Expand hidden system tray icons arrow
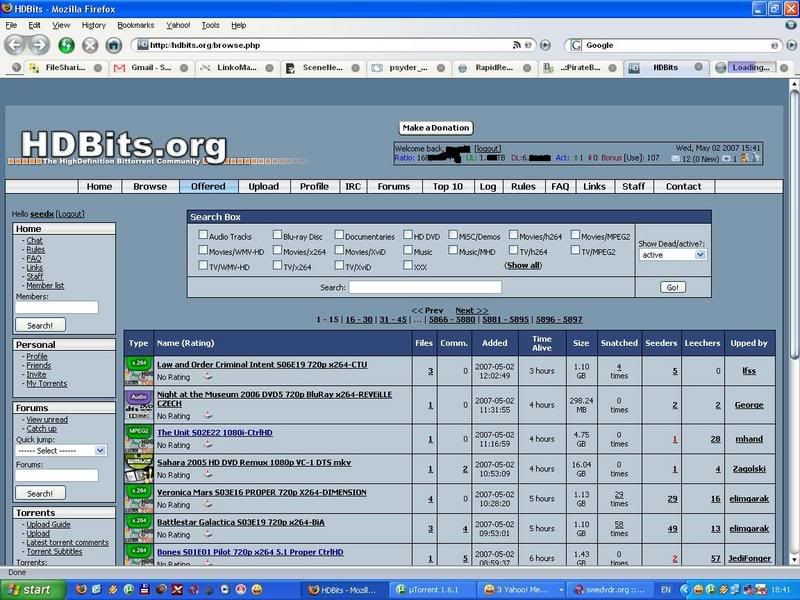The width and height of the screenshot is (800, 600). 685,590
